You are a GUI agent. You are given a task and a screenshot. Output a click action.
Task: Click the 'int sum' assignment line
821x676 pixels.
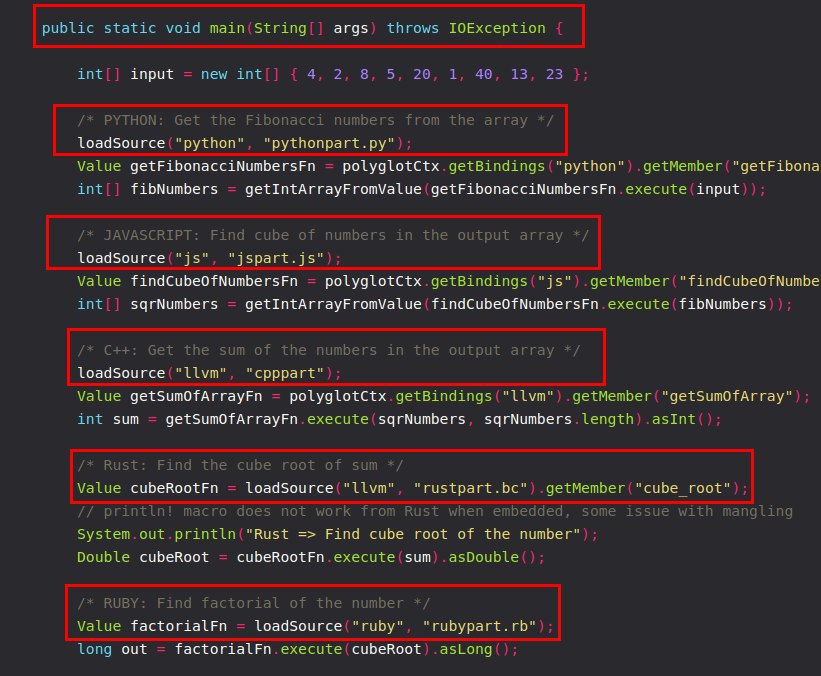point(400,420)
